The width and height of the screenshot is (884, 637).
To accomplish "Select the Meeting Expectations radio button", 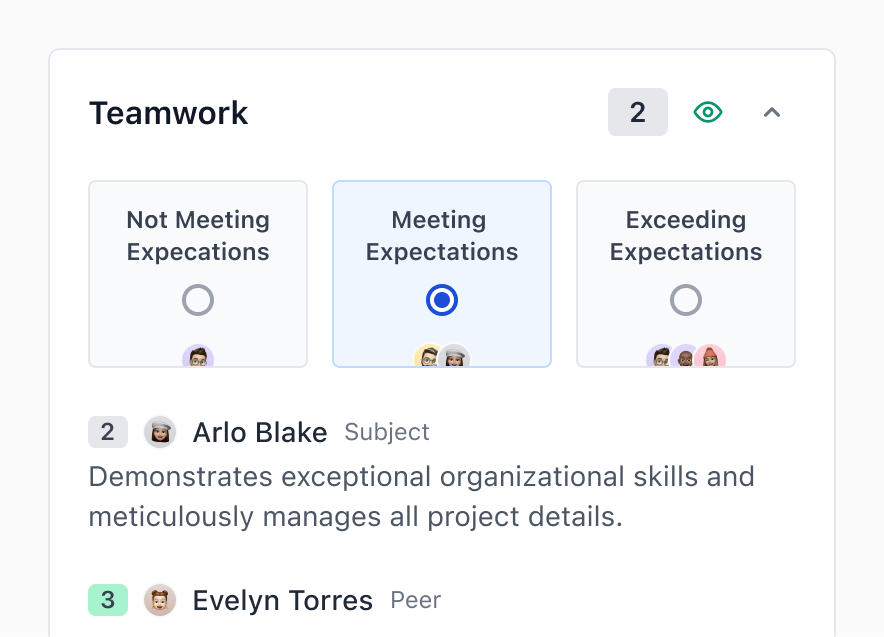I will coord(442,300).
